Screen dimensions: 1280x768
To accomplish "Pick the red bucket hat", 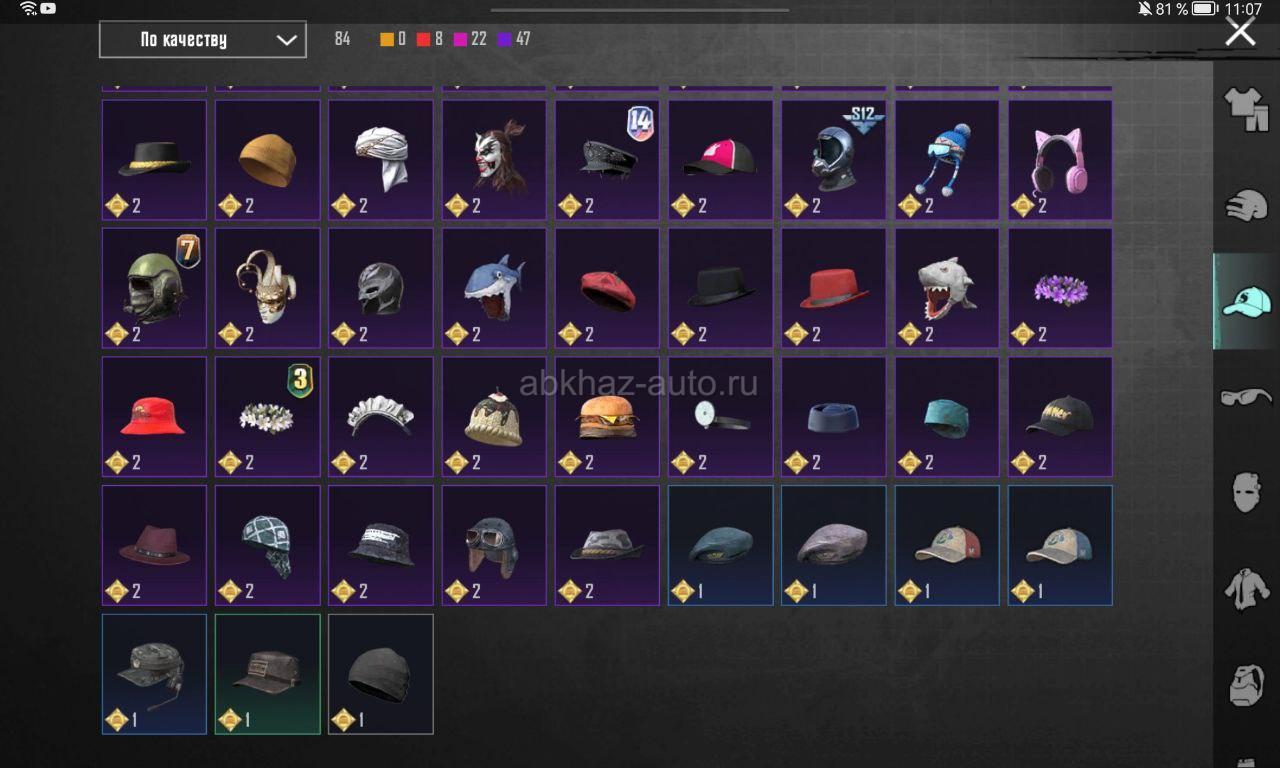I will [154, 417].
